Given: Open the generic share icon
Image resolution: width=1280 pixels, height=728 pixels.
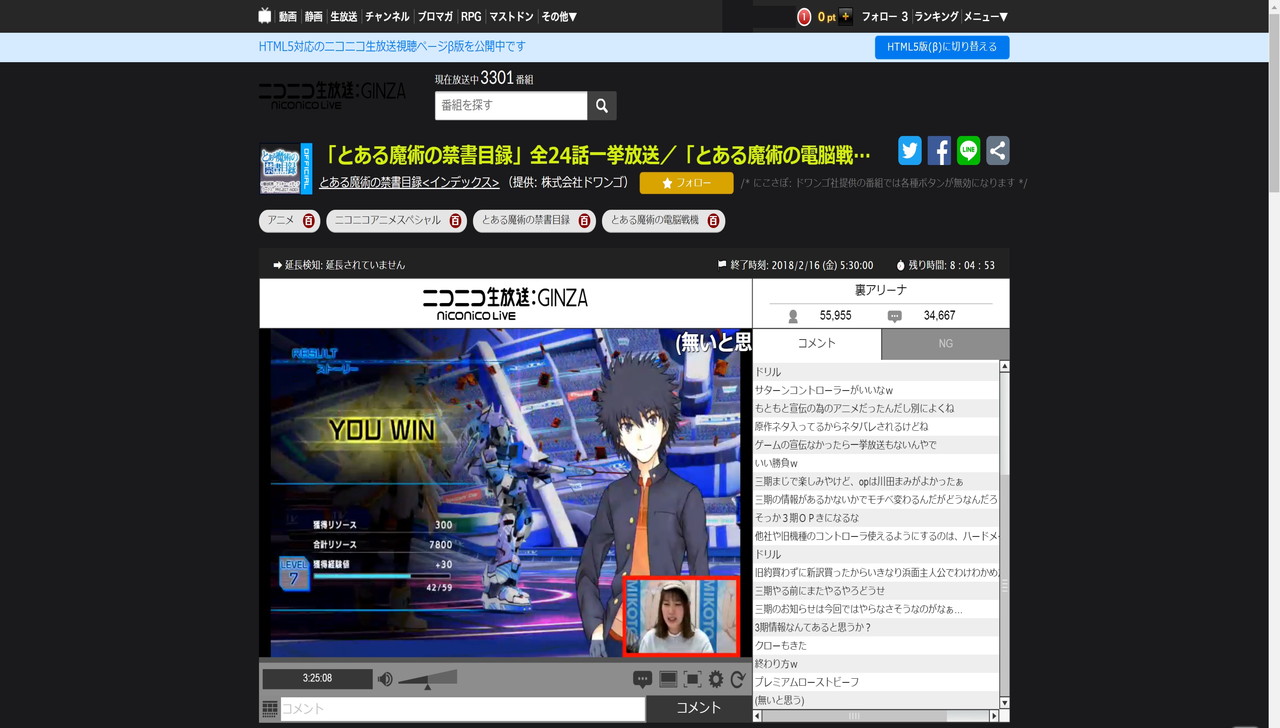Looking at the screenshot, I should coord(998,150).
